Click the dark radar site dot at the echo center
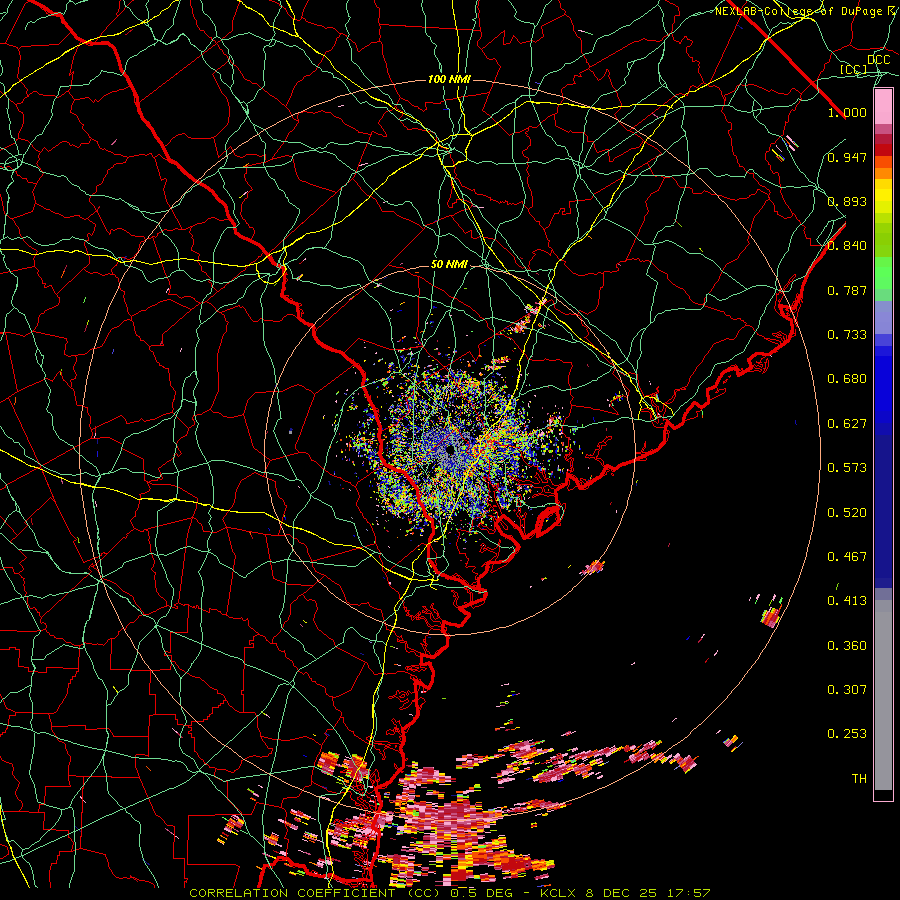Viewport: 900px width, 900px height. 450,450
